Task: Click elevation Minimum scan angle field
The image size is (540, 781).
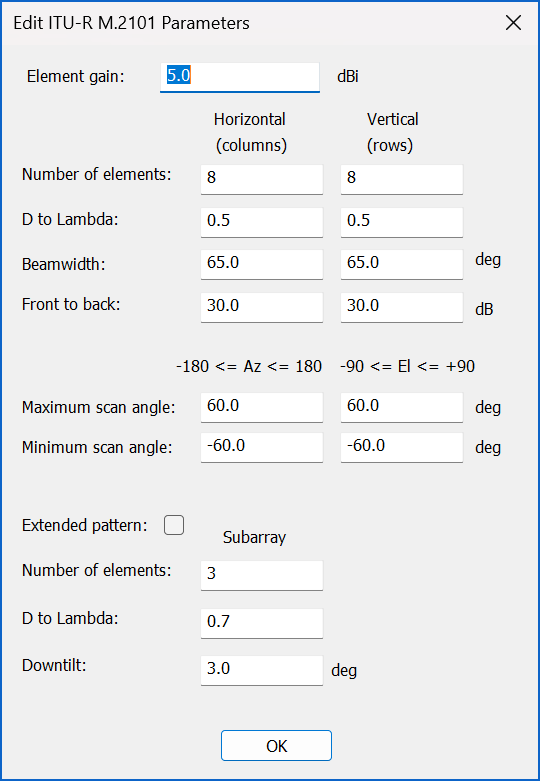Action: tap(402, 447)
